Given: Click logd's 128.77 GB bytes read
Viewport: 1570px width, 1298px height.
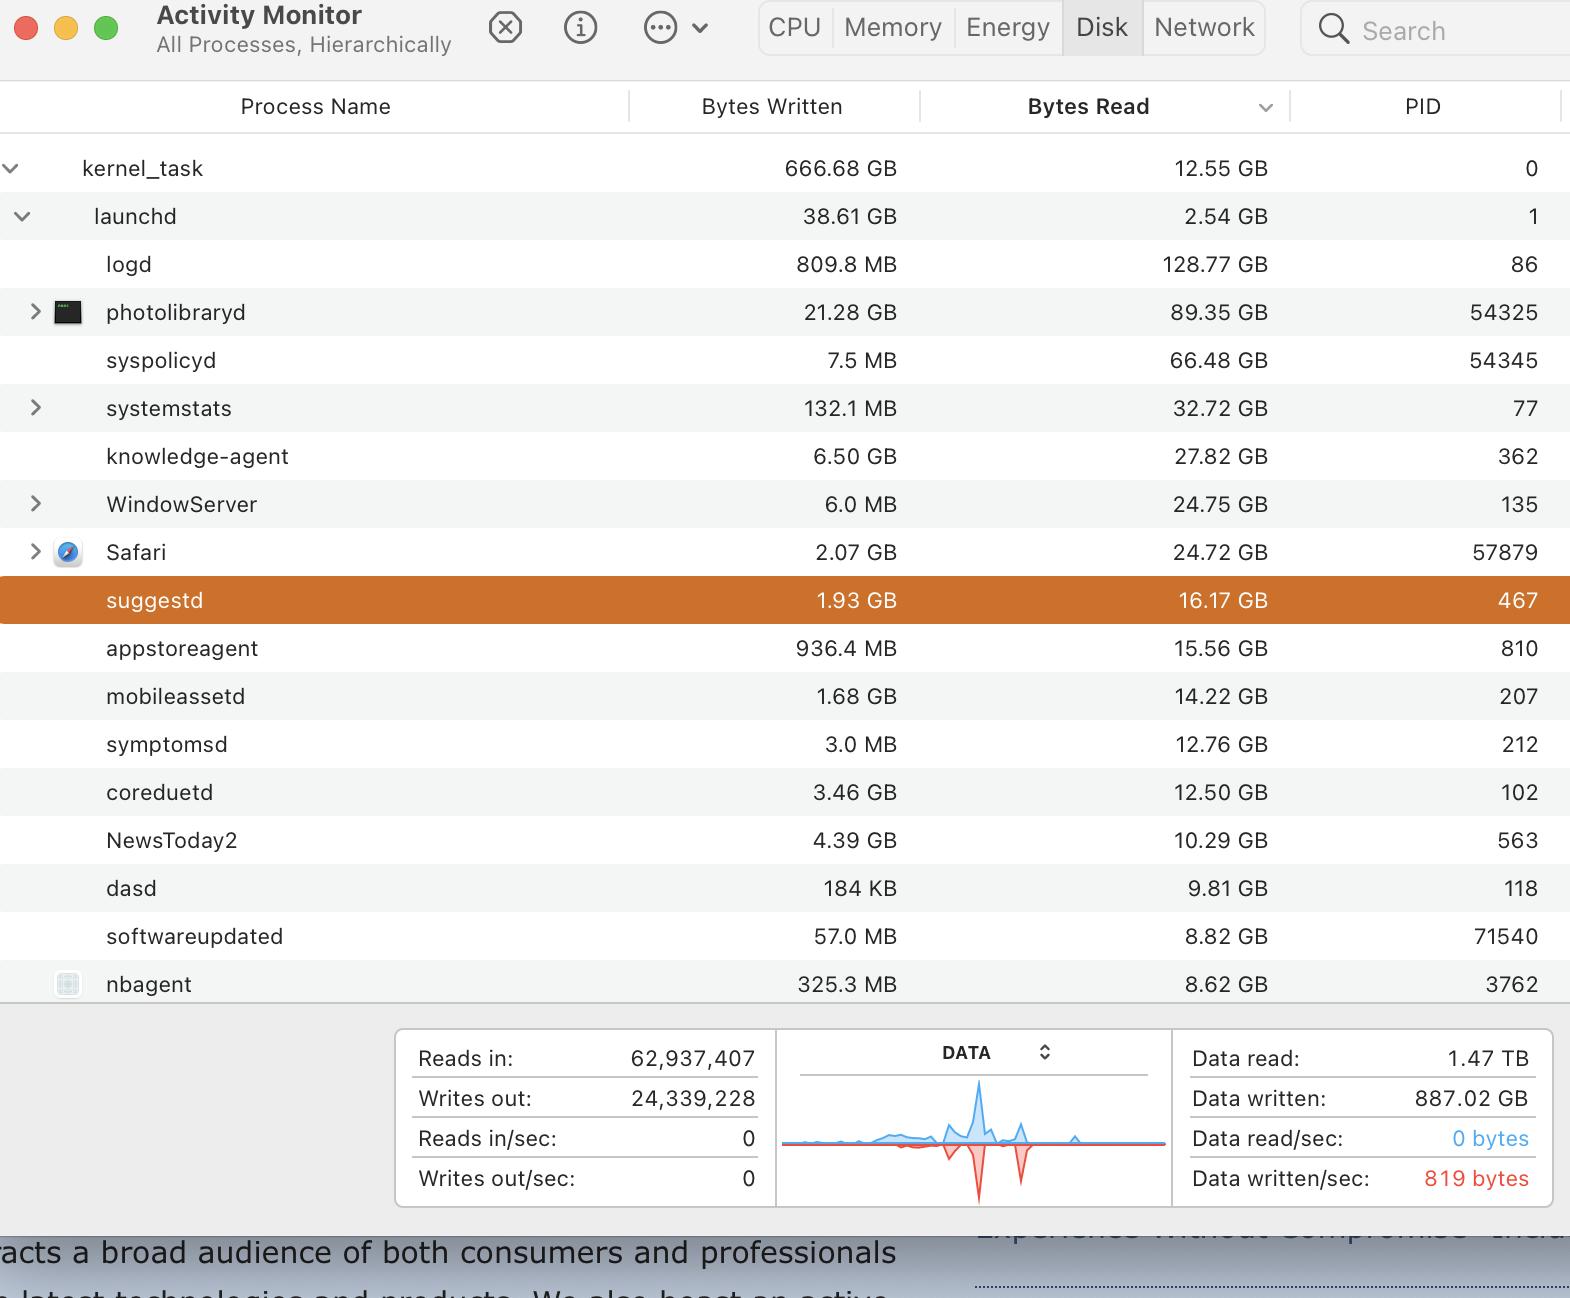Looking at the screenshot, I should (1215, 264).
